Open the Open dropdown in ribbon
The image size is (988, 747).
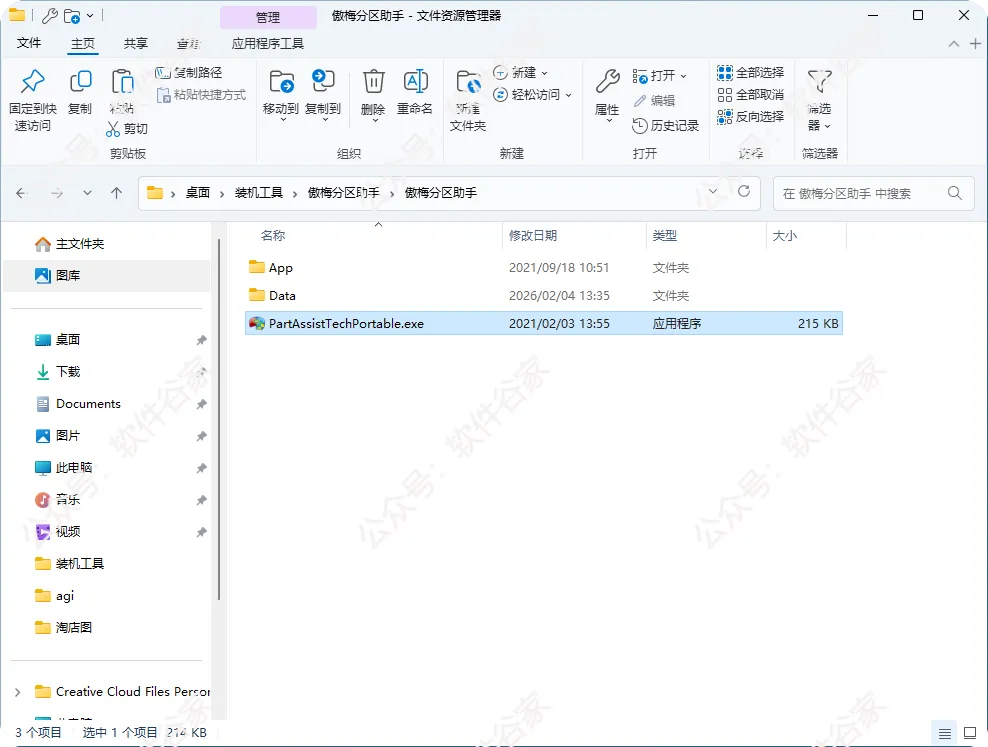(x=659, y=76)
